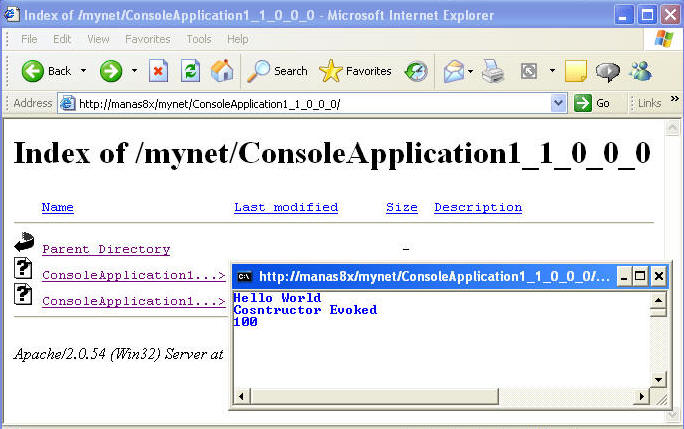684x429 pixels.
Task: Open the File menu
Action: (29, 39)
